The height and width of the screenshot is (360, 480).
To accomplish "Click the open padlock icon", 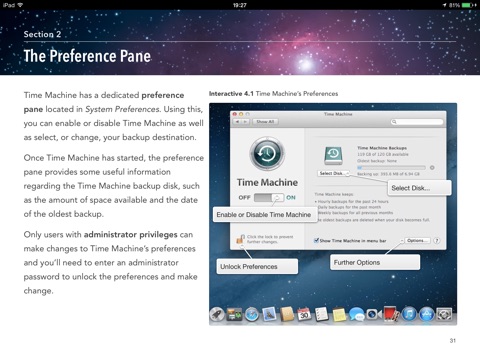I will pyautogui.click(x=240, y=239).
